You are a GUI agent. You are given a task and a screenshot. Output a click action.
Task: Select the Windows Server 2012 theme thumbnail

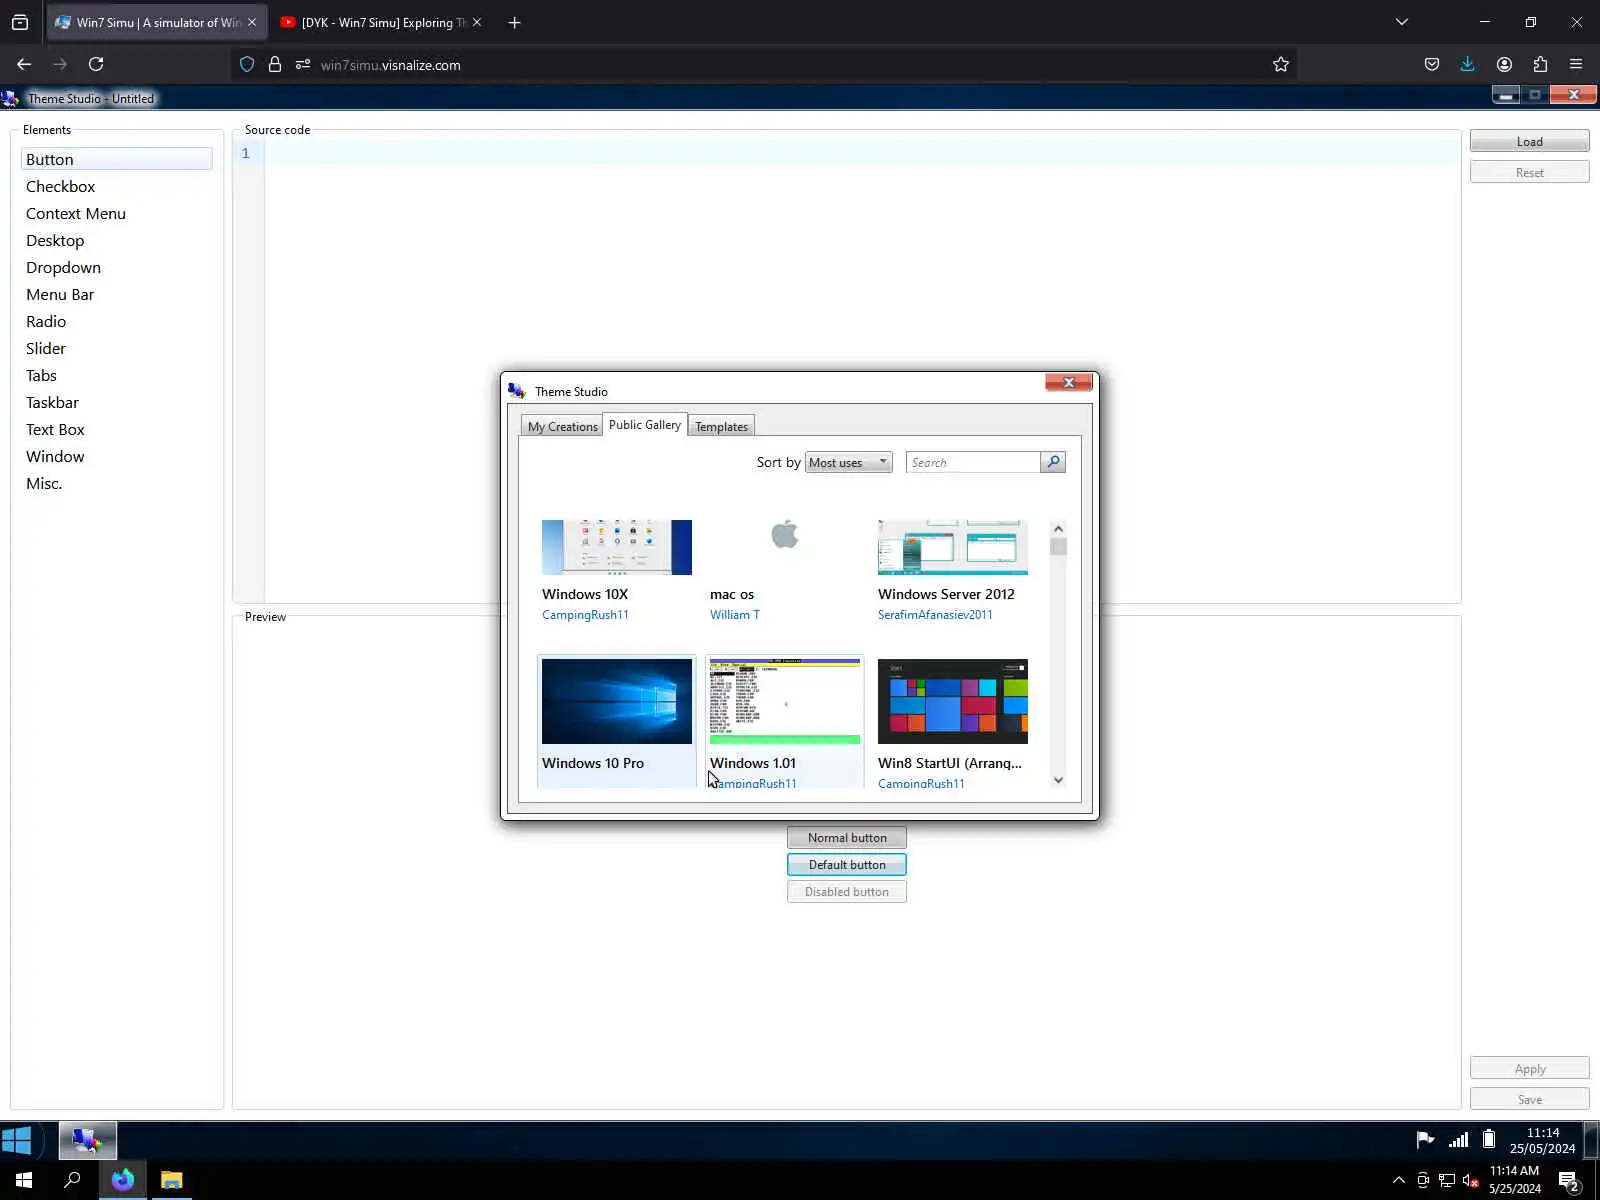953,547
